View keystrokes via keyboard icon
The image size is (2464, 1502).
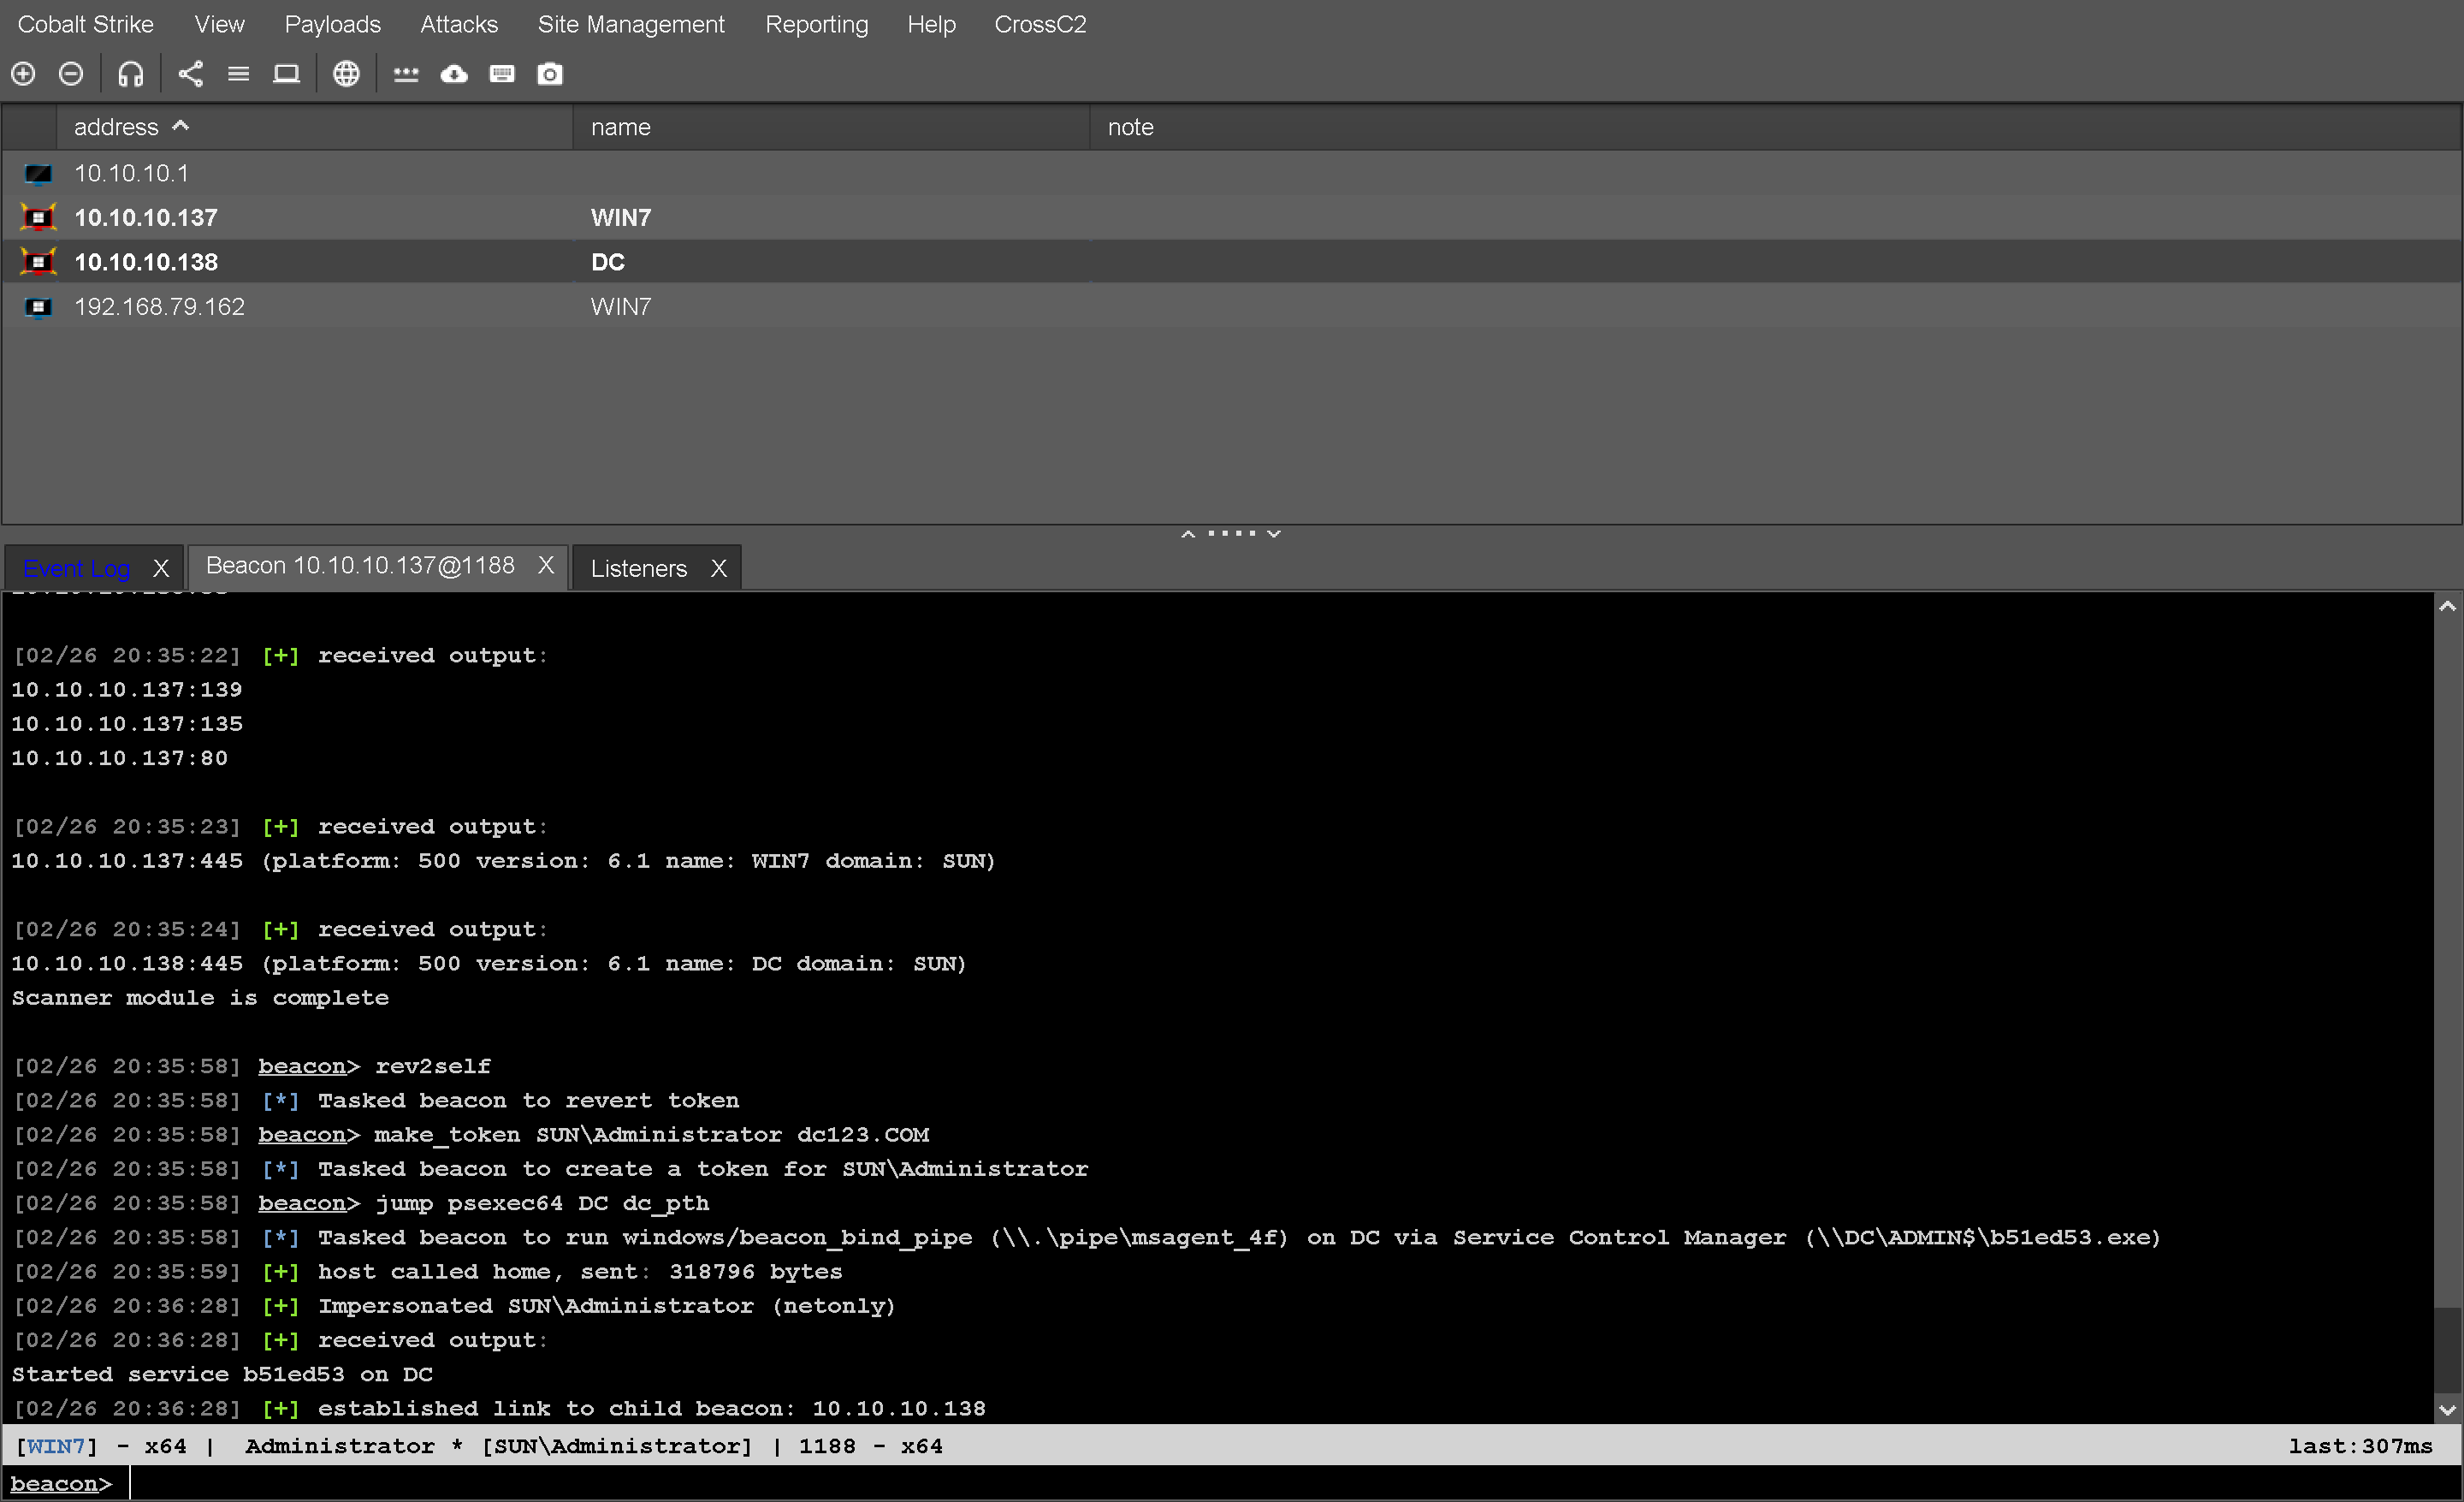click(x=502, y=74)
